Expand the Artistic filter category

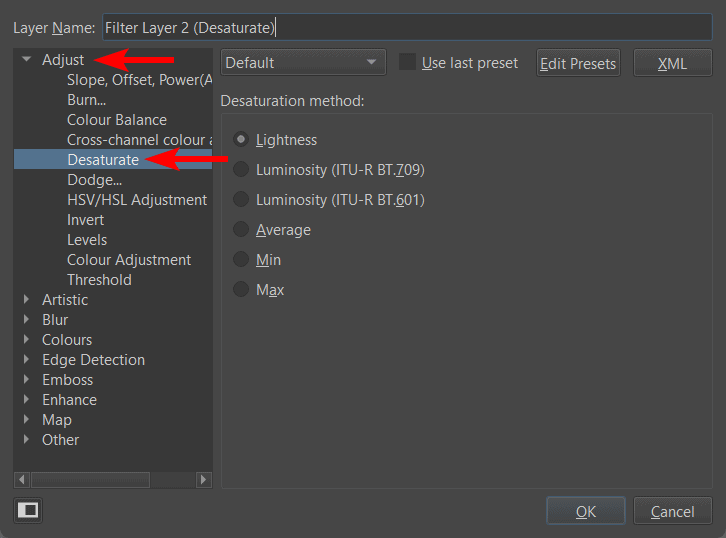click(x=27, y=300)
